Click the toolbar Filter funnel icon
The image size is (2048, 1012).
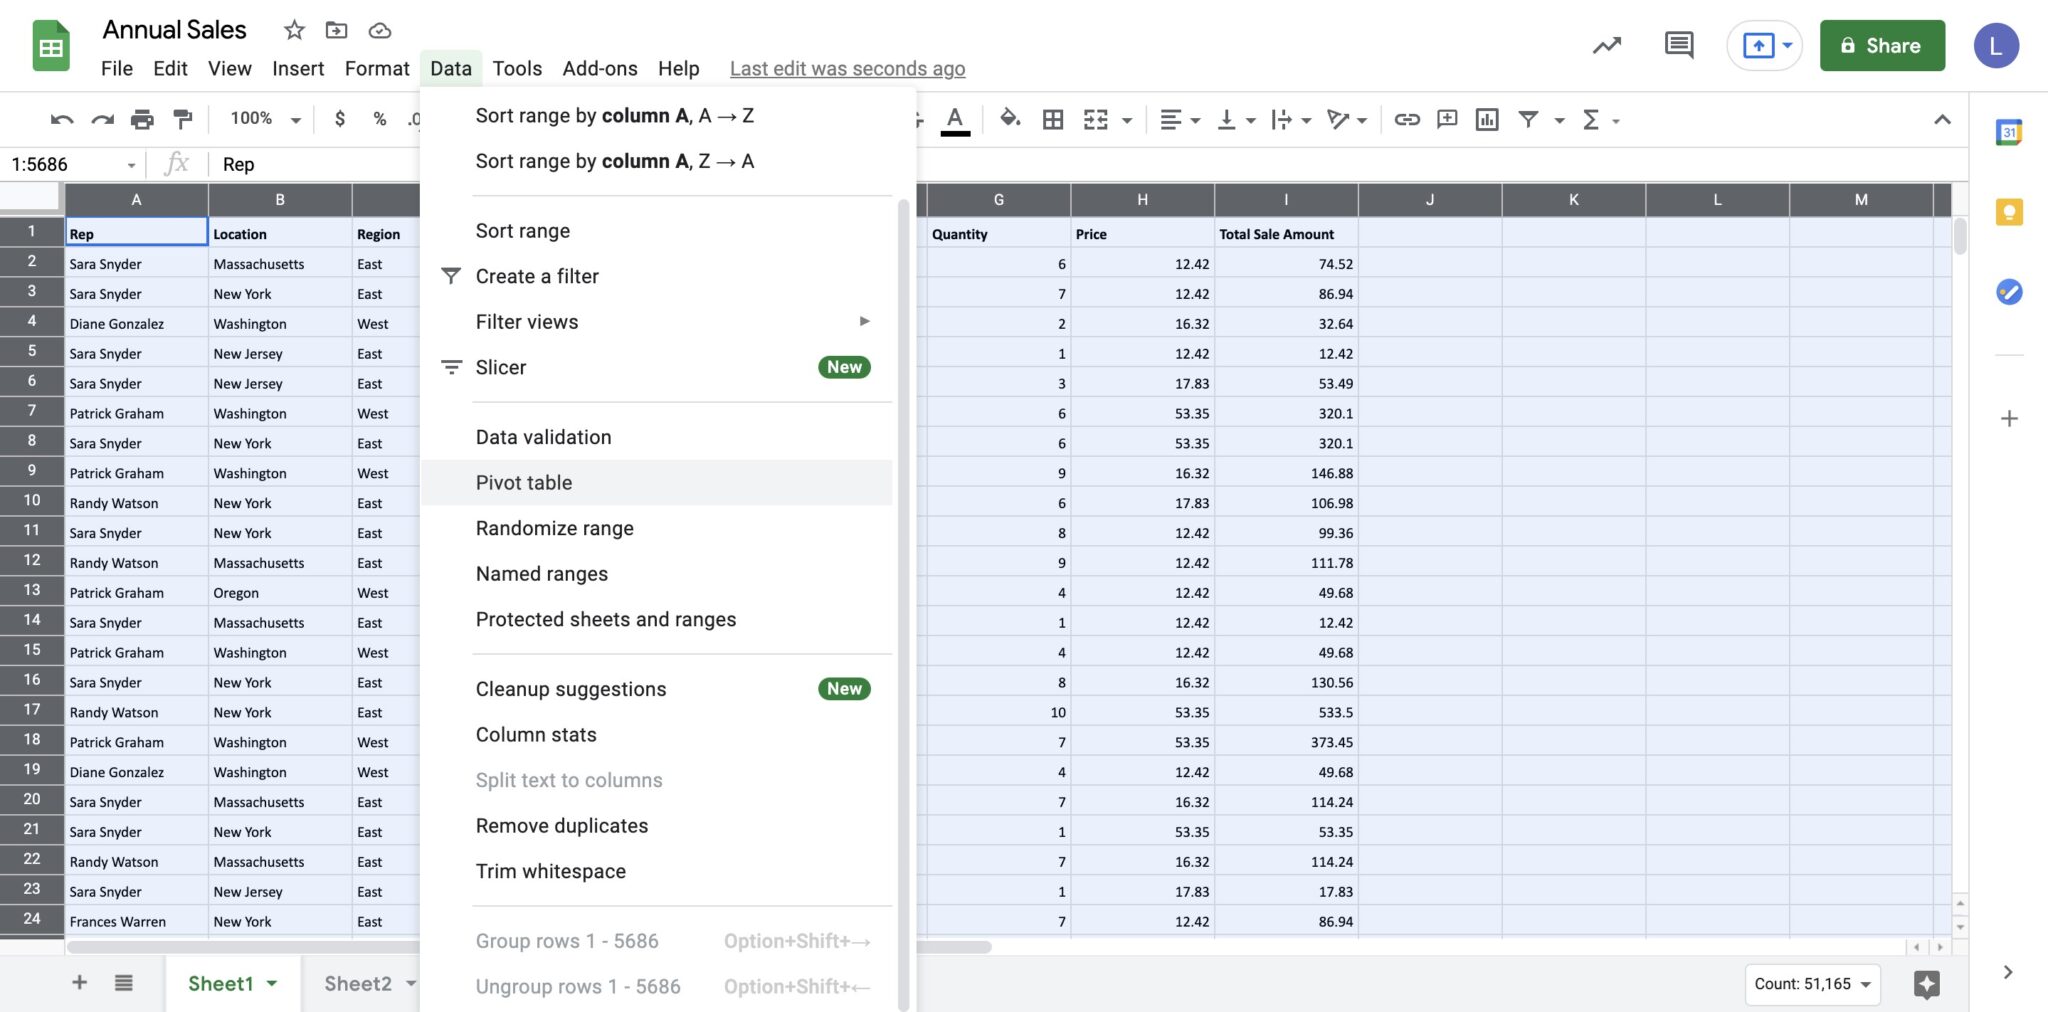[1528, 120]
